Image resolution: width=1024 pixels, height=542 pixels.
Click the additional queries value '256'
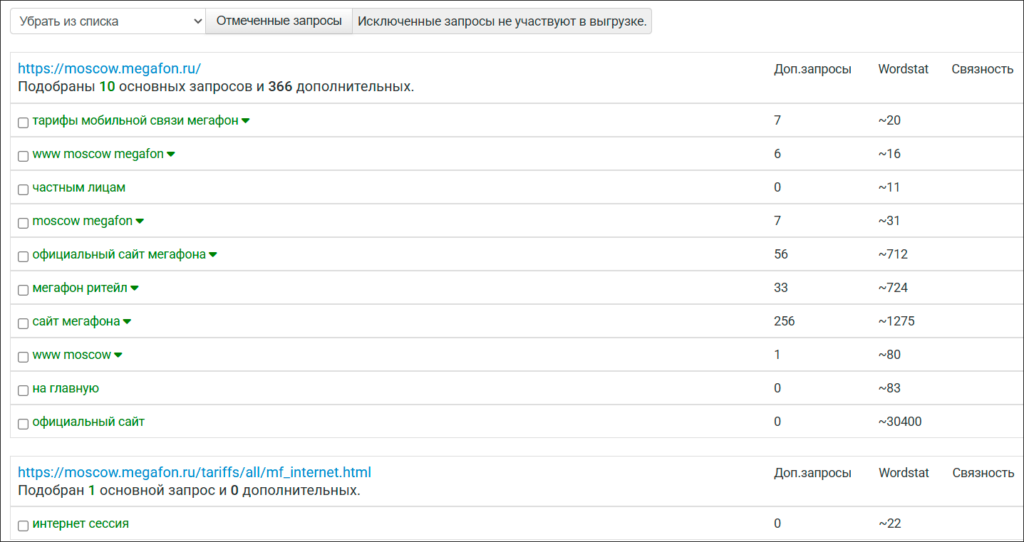[x=784, y=321]
